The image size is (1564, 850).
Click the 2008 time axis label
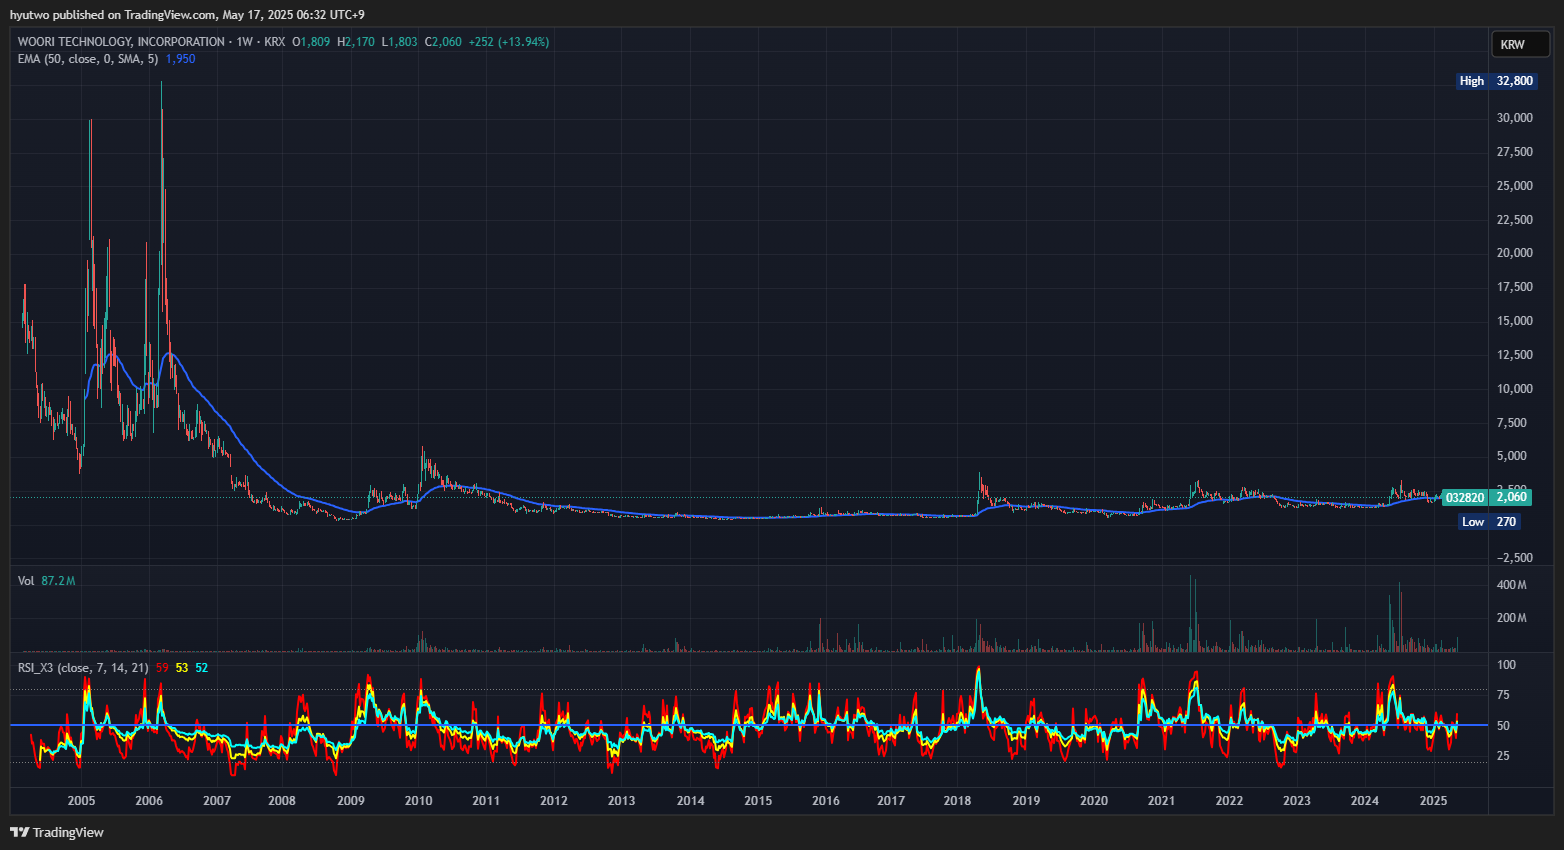[x=282, y=801]
